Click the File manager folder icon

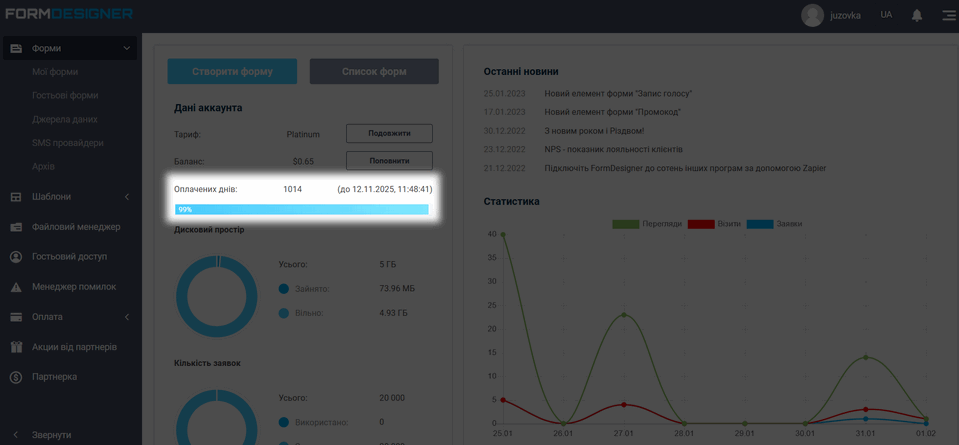coord(16,227)
